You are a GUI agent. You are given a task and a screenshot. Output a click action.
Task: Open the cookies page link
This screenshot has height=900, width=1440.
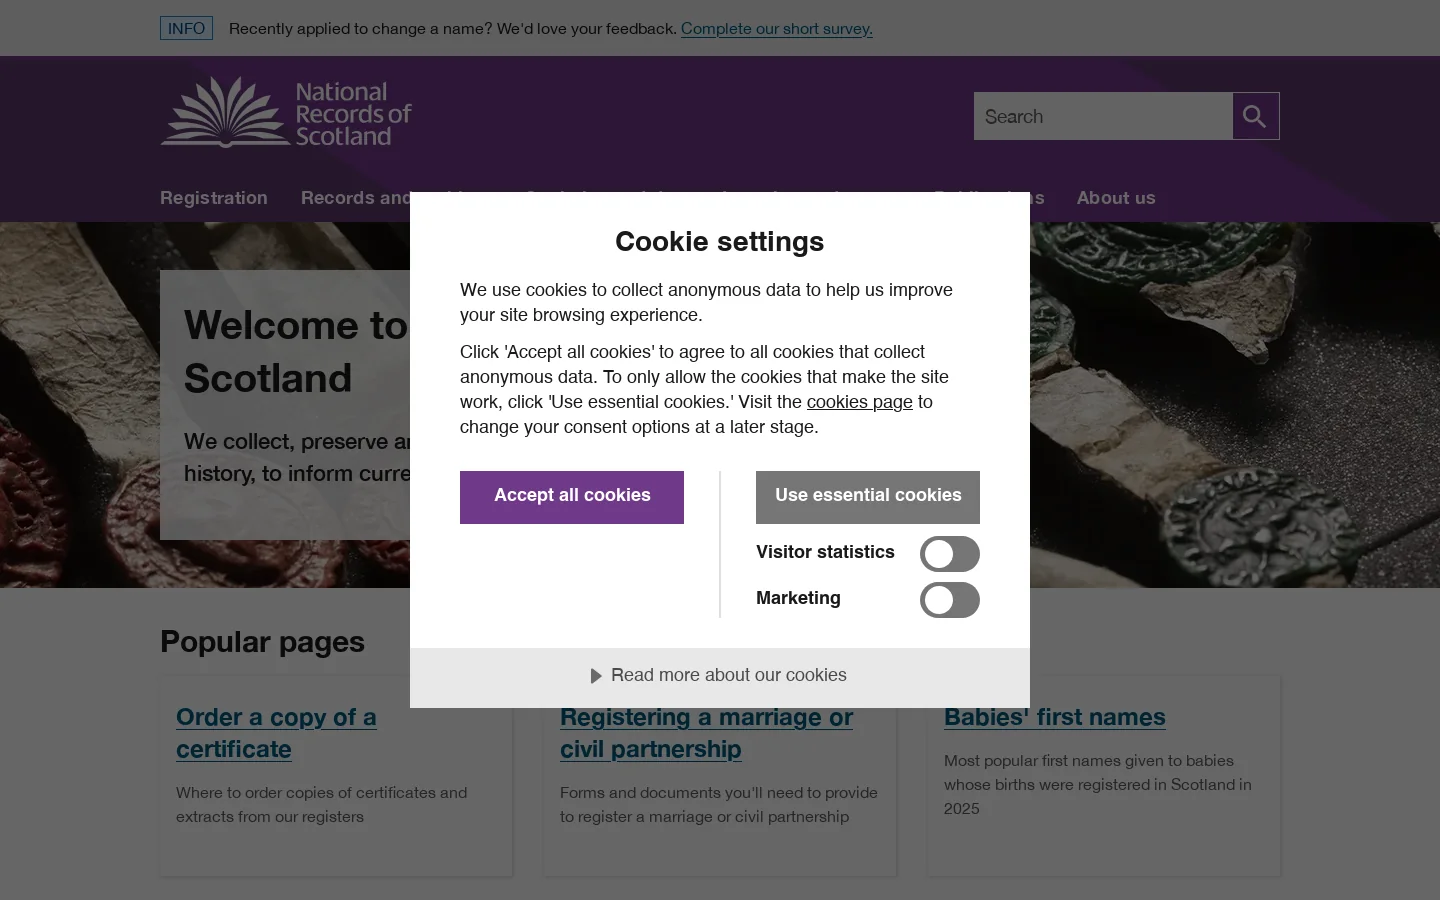860,402
